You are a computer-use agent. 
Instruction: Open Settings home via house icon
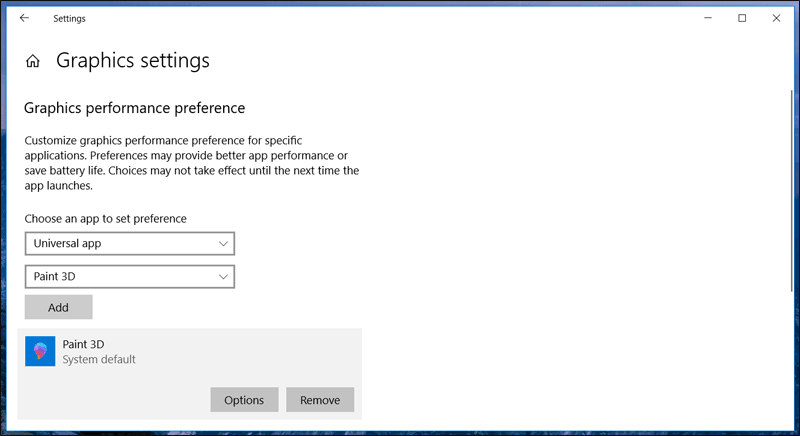coord(33,61)
